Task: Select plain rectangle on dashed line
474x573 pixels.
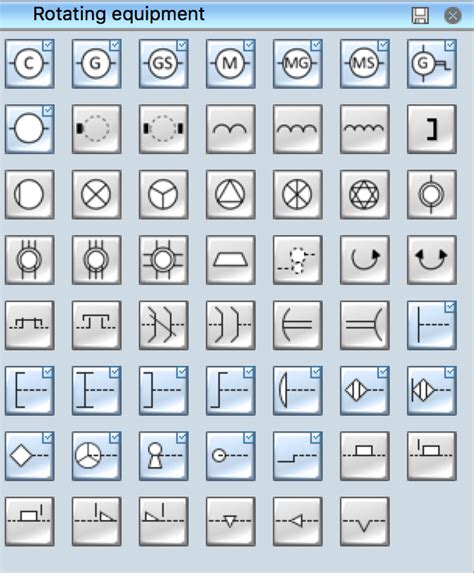Action: tap(365, 456)
